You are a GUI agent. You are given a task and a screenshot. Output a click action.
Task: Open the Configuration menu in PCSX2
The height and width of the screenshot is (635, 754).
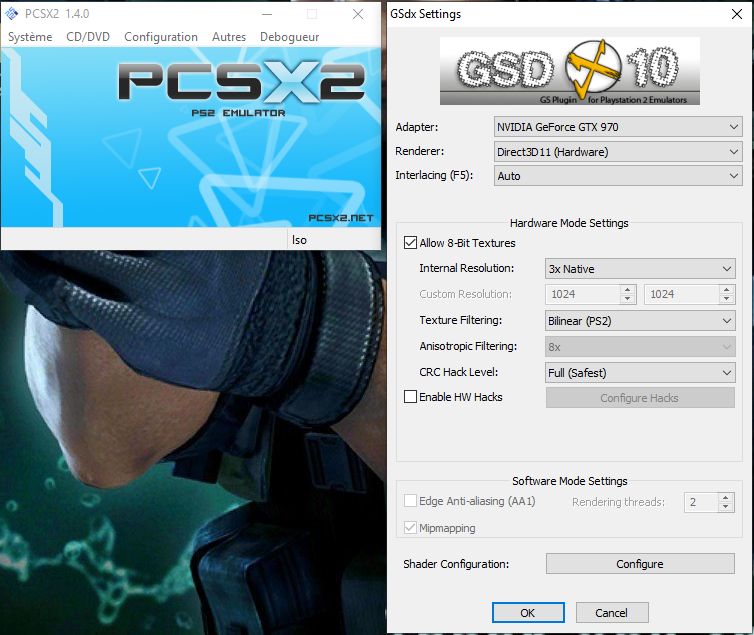point(161,37)
